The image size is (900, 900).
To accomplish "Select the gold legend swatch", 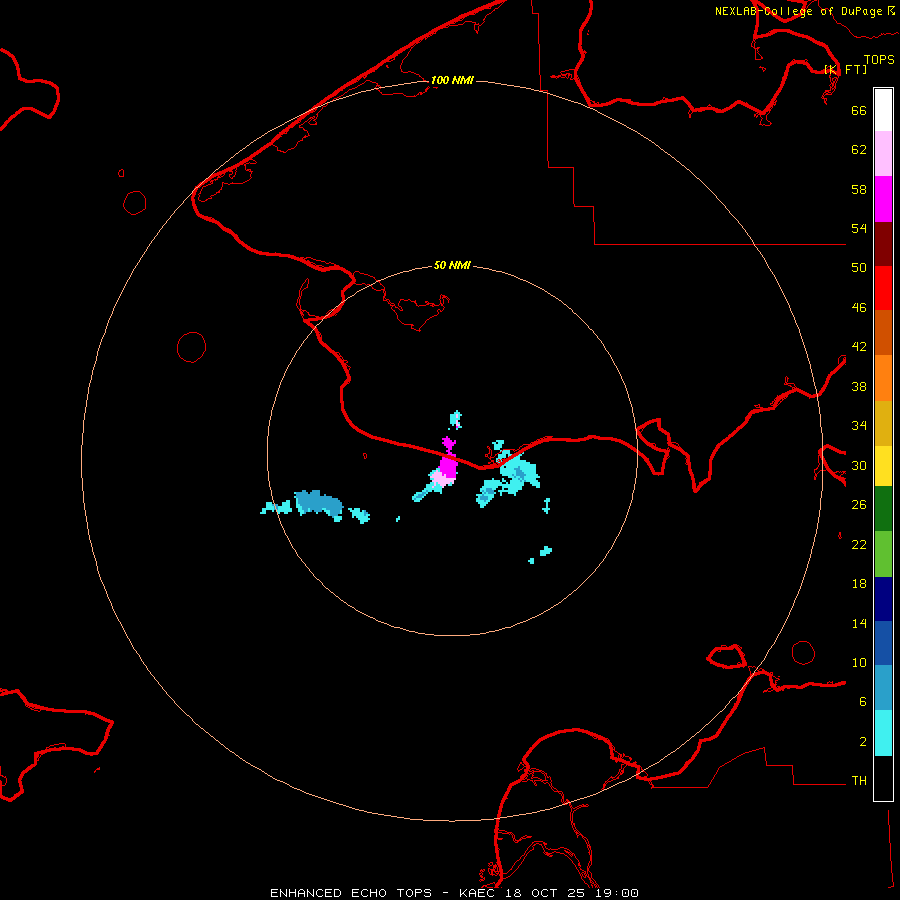I will [x=883, y=423].
